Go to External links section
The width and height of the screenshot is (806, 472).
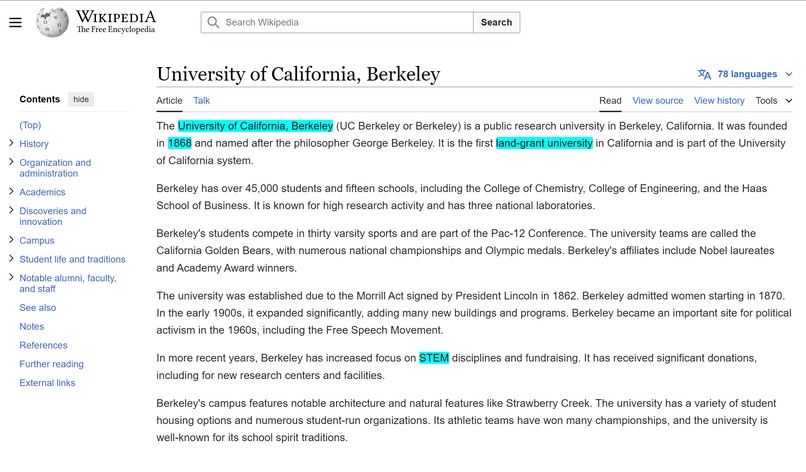tap(47, 383)
